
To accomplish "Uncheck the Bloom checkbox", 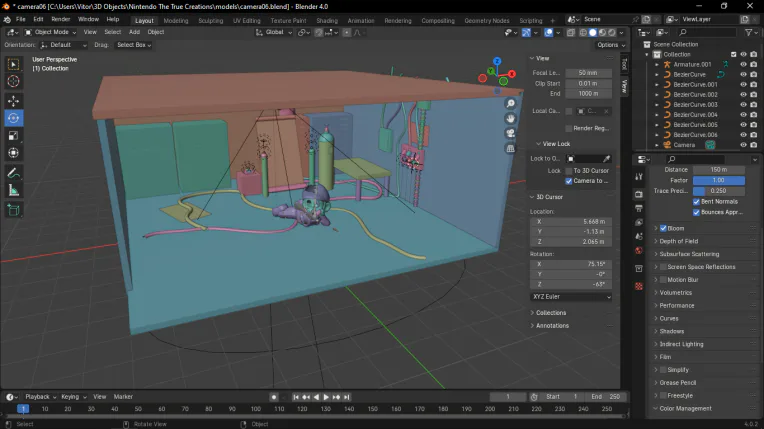I will [663, 228].
